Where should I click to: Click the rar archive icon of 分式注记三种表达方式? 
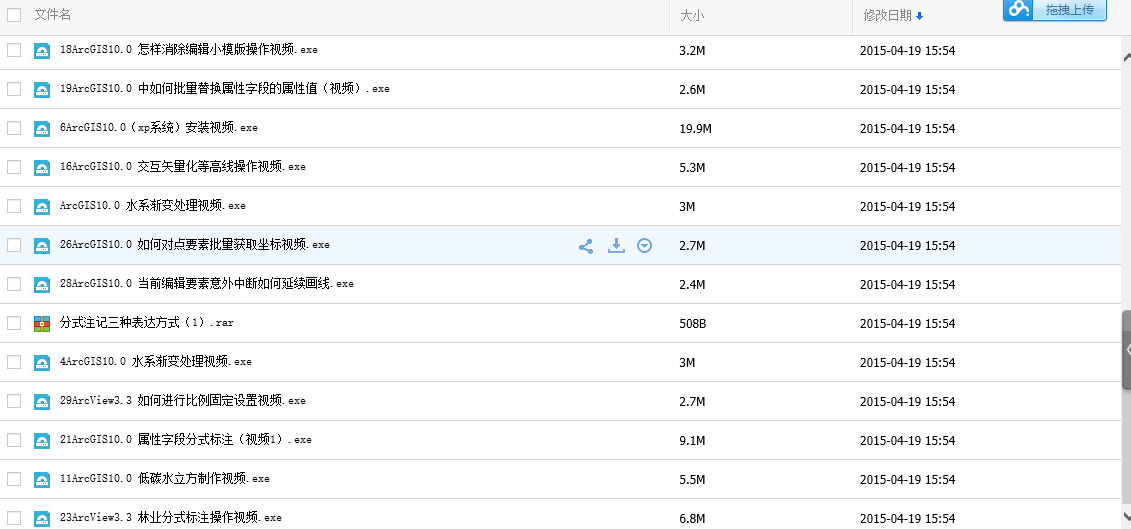point(42,323)
